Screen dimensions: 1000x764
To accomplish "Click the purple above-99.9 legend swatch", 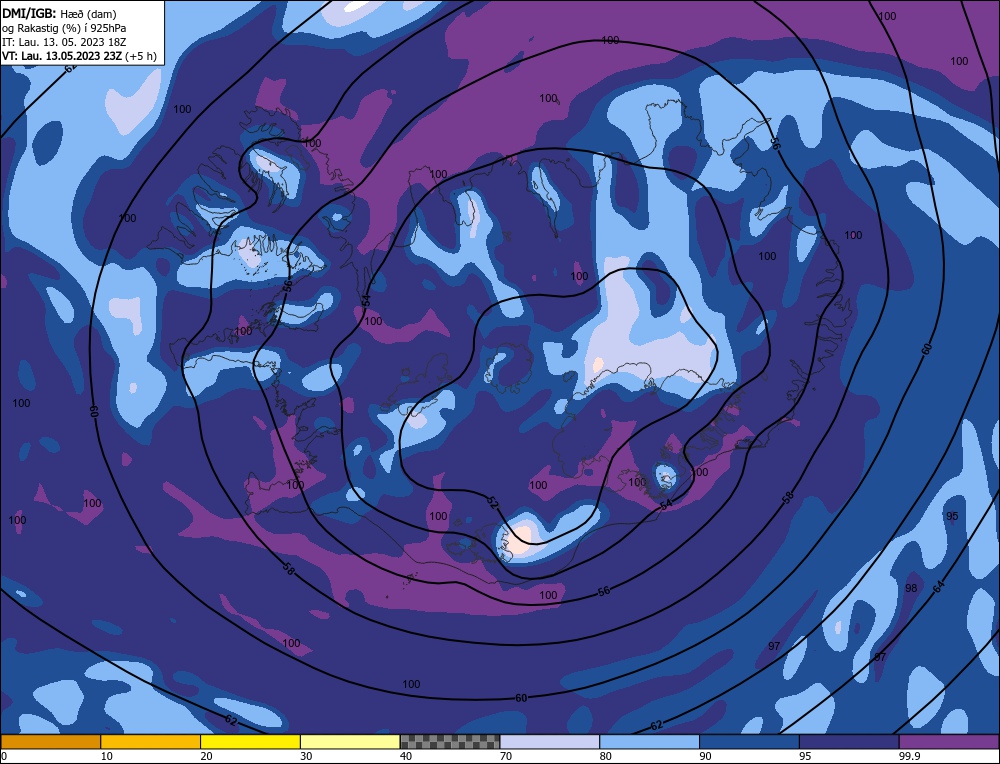I will pos(949,742).
